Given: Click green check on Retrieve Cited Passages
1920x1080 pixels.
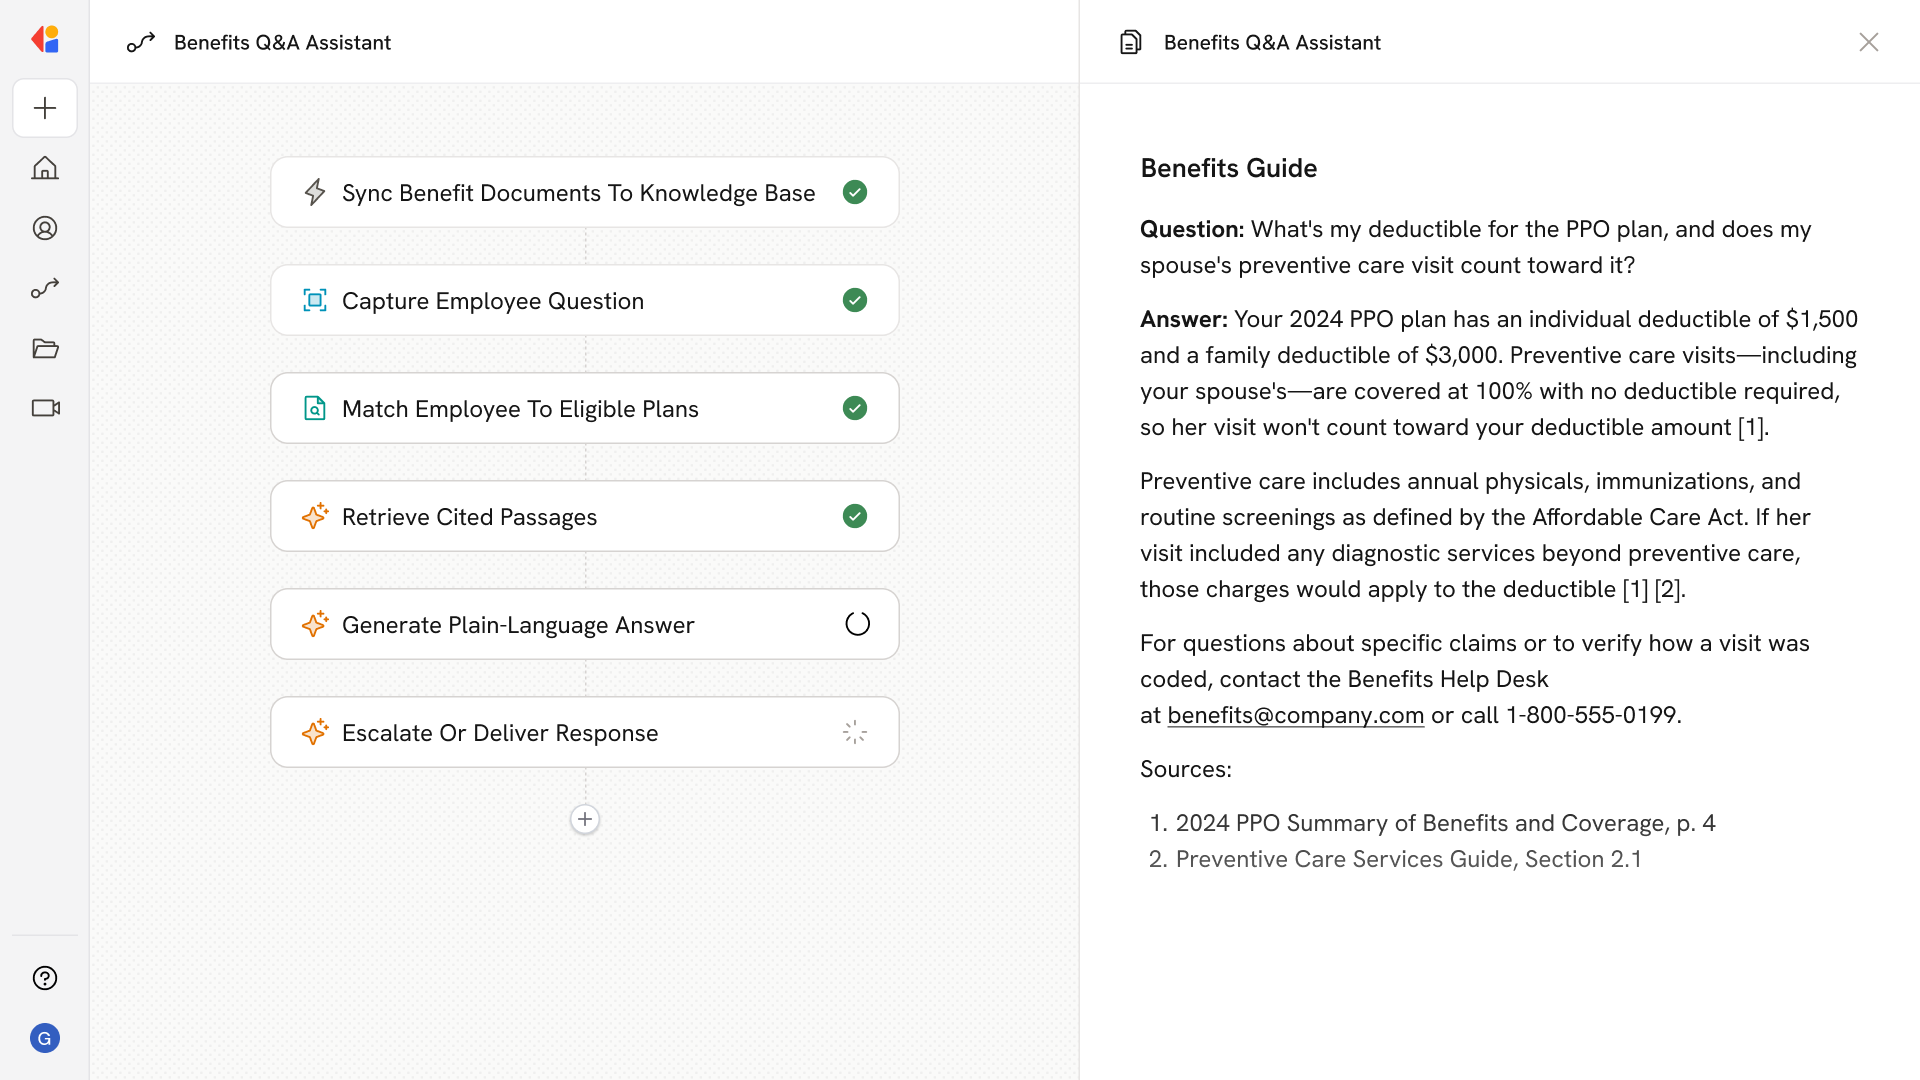Looking at the screenshot, I should pyautogui.click(x=855, y=516).
